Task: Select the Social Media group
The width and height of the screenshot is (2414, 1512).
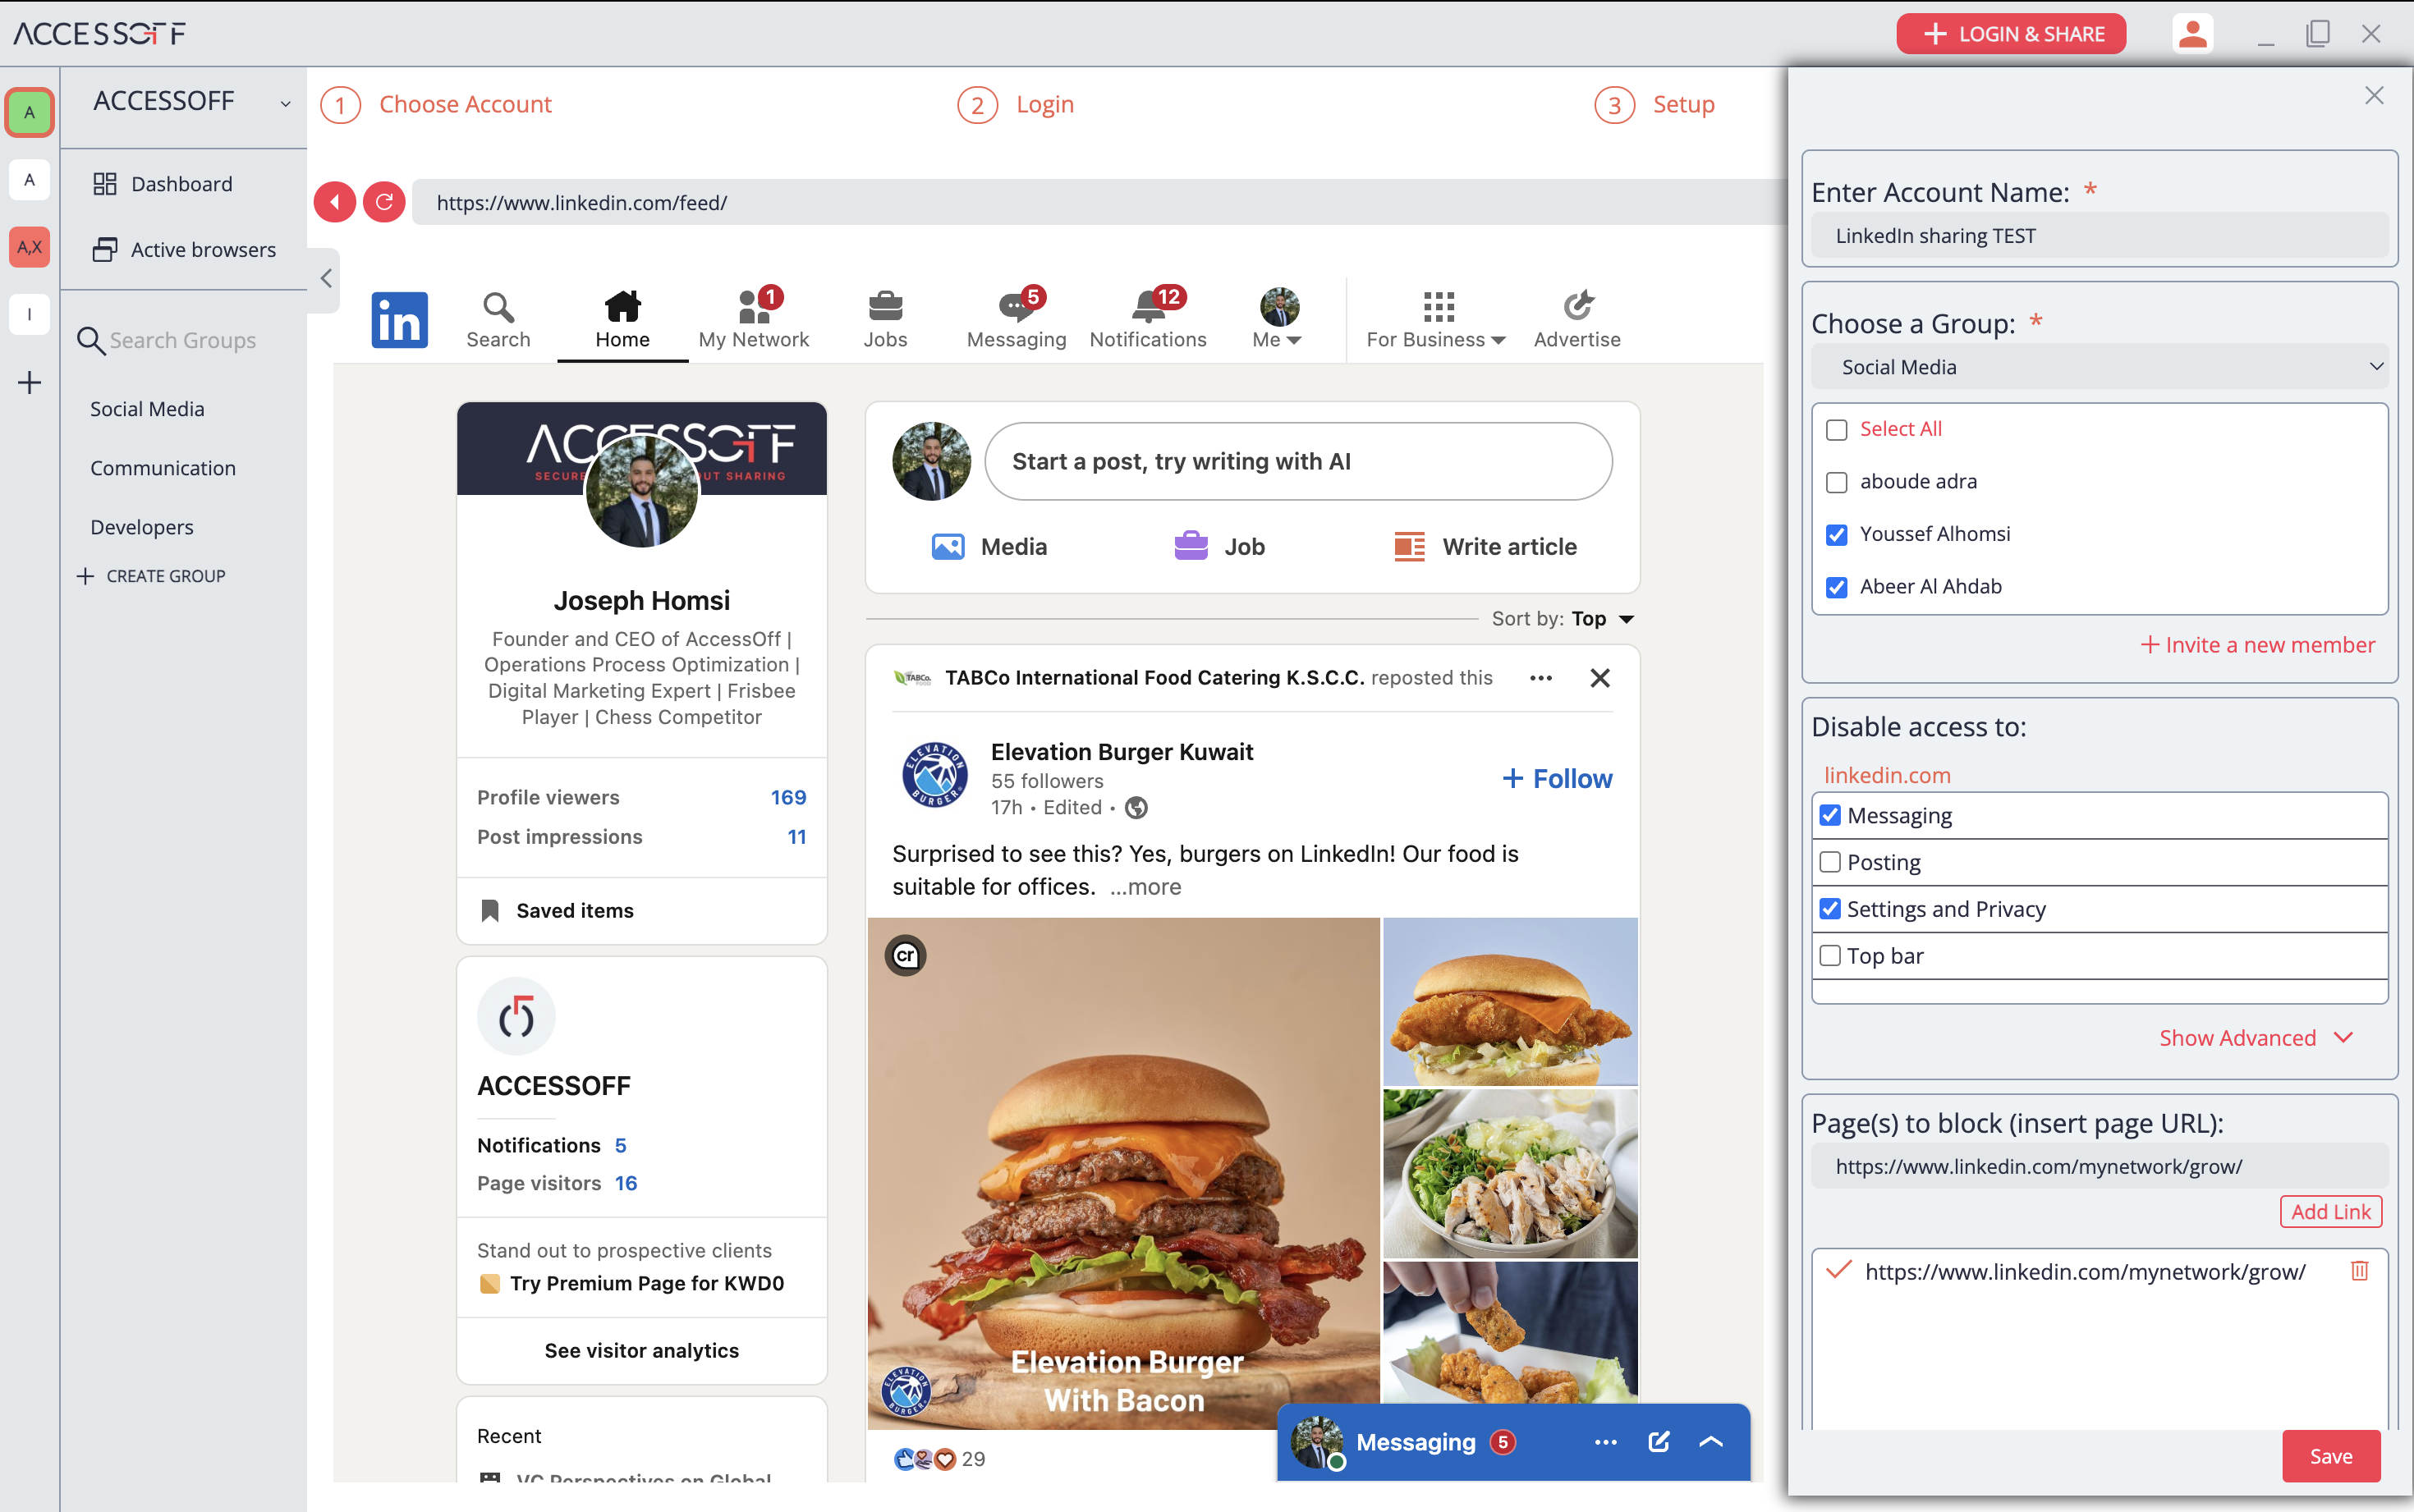Action: (147, 409)
